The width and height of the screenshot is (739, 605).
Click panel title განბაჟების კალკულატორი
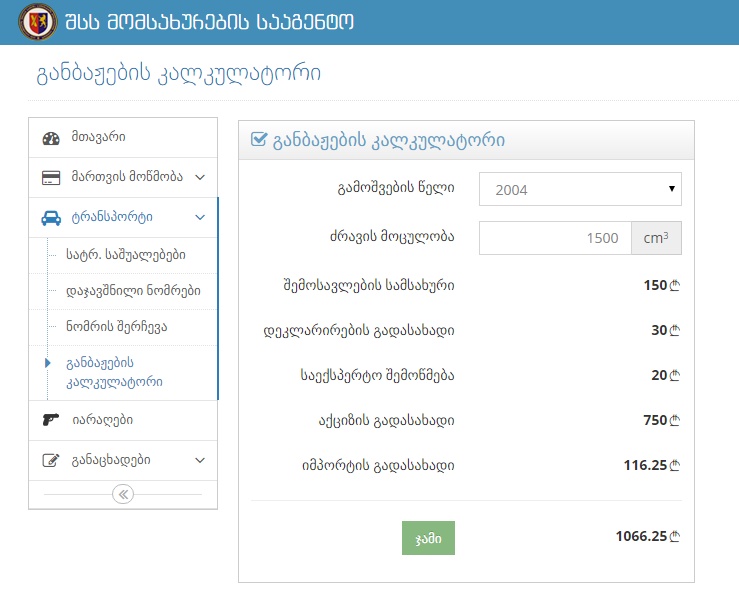point(389,140)
